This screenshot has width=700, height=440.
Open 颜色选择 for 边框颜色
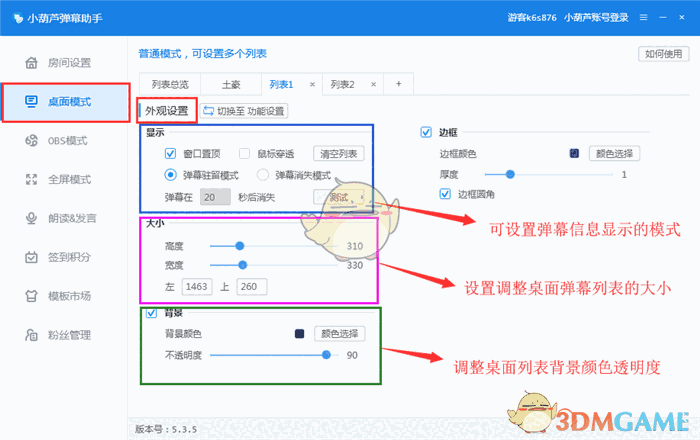tap(614, 154)
